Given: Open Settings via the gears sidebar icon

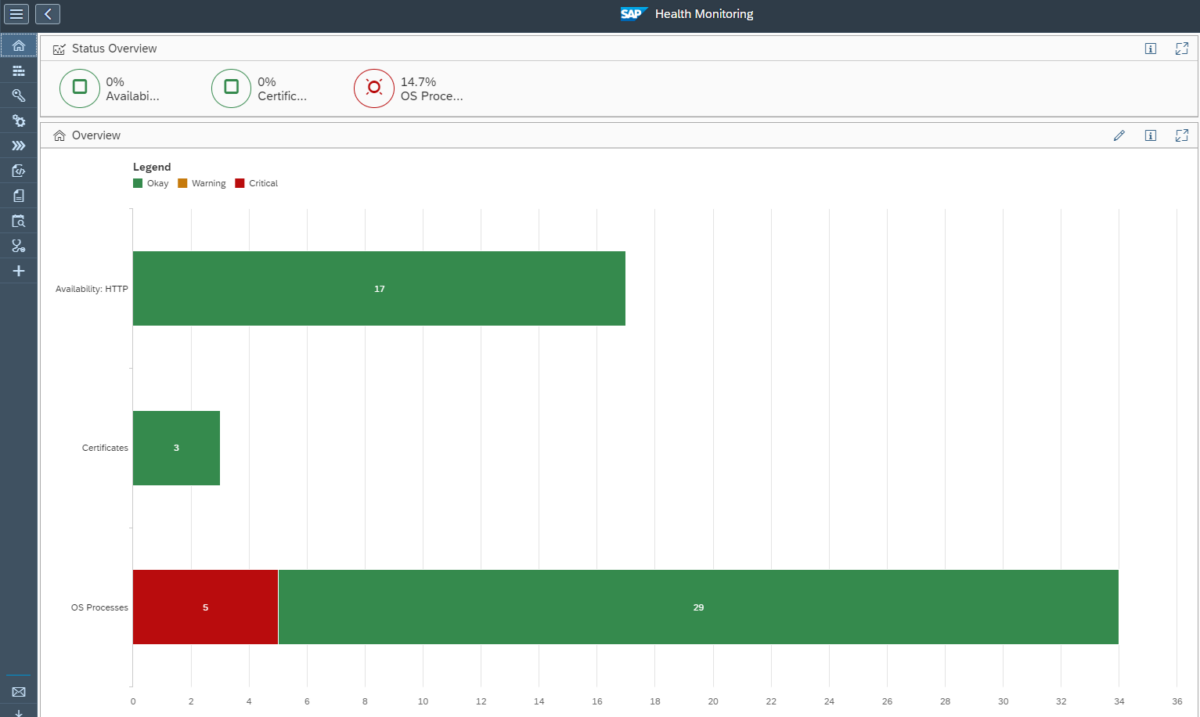Looking at the screenshot, I should (x=18, y=120).
